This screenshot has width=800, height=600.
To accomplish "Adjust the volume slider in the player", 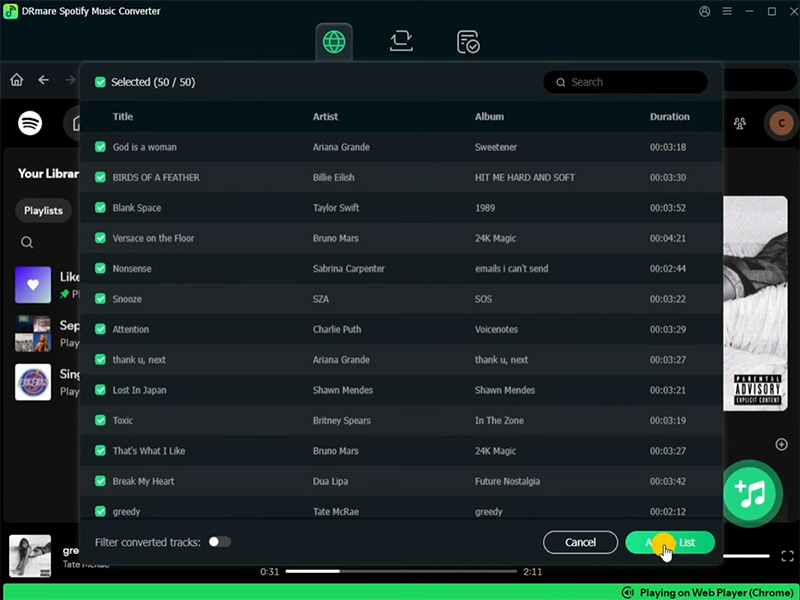I will [746, 556].
